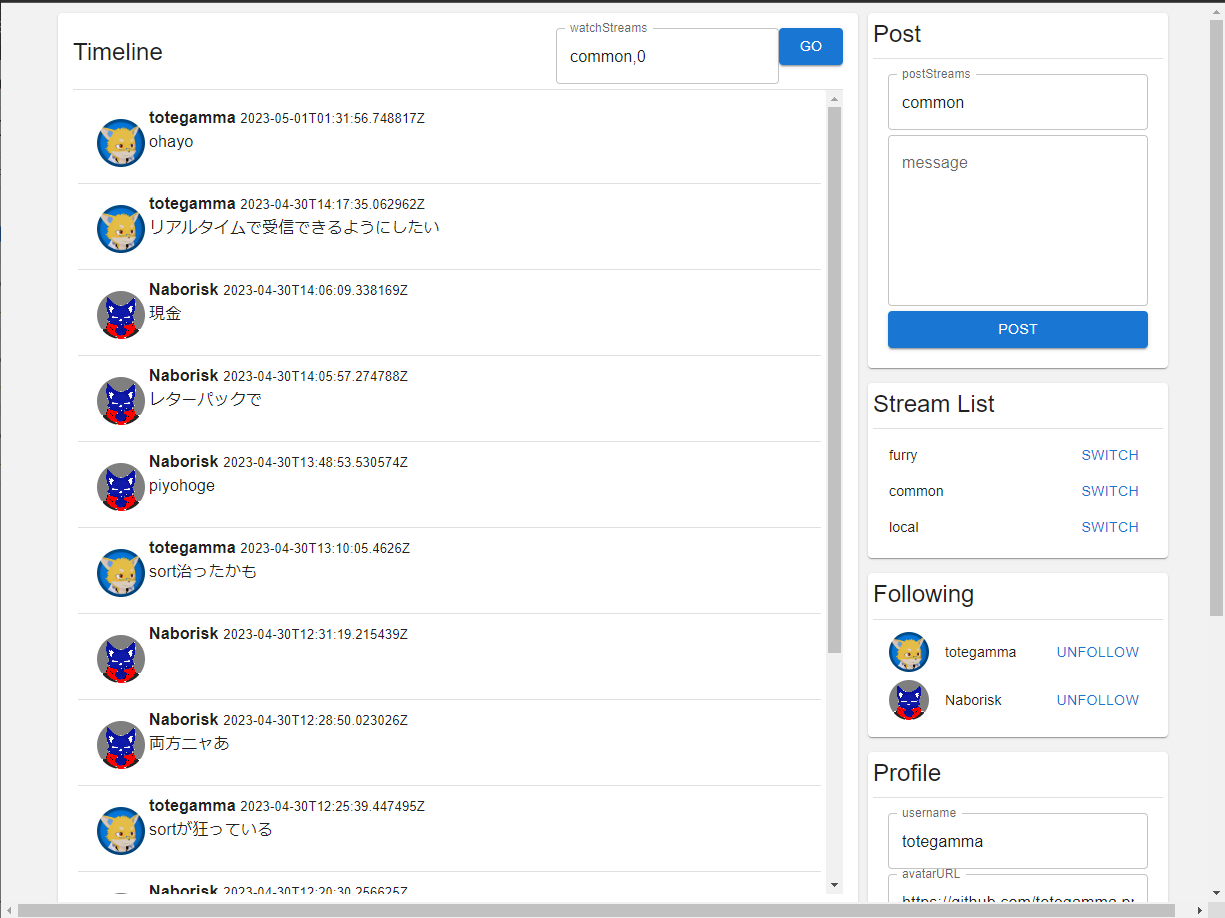Switch to the common stream
Viewport: 1225px width, 918px height.
click(1109, 491)
